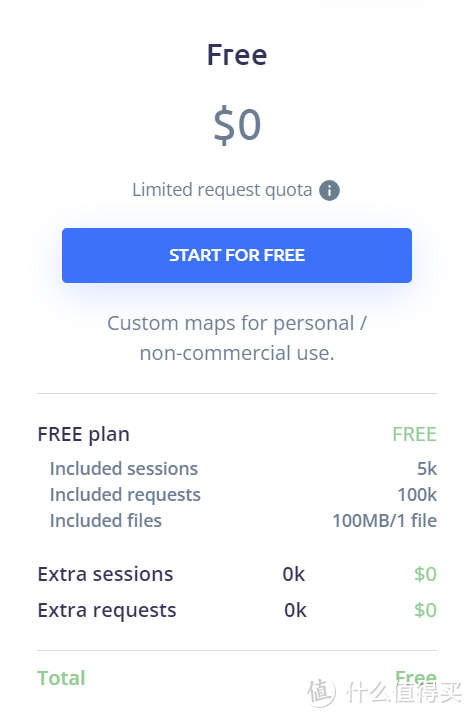Click the Included files label
The width and height of the screenshot is (473, 718).
(106, 521)
